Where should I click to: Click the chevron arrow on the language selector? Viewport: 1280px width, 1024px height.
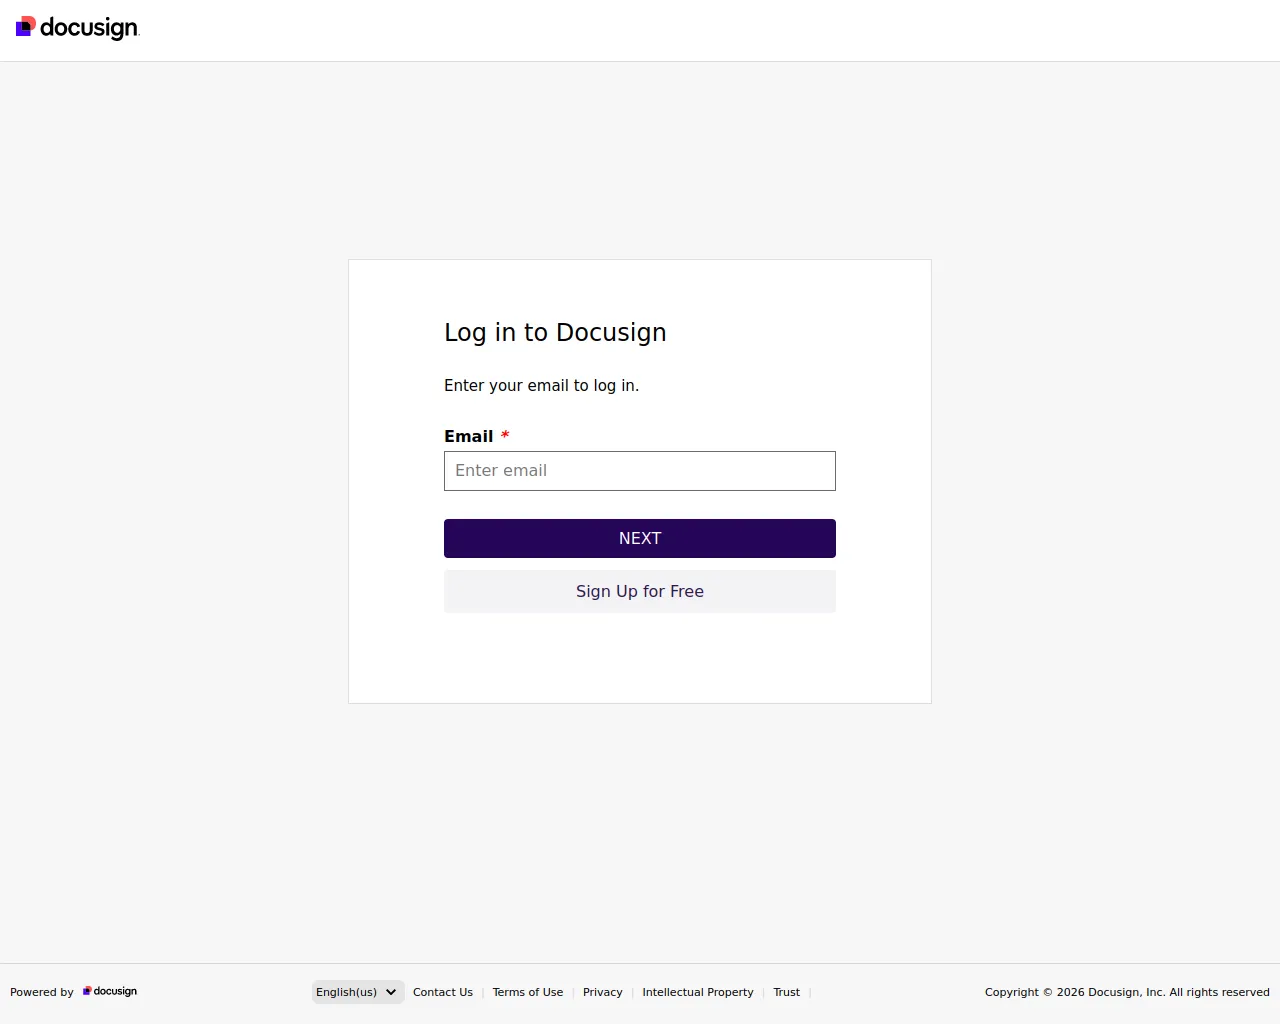pos(391,992)
